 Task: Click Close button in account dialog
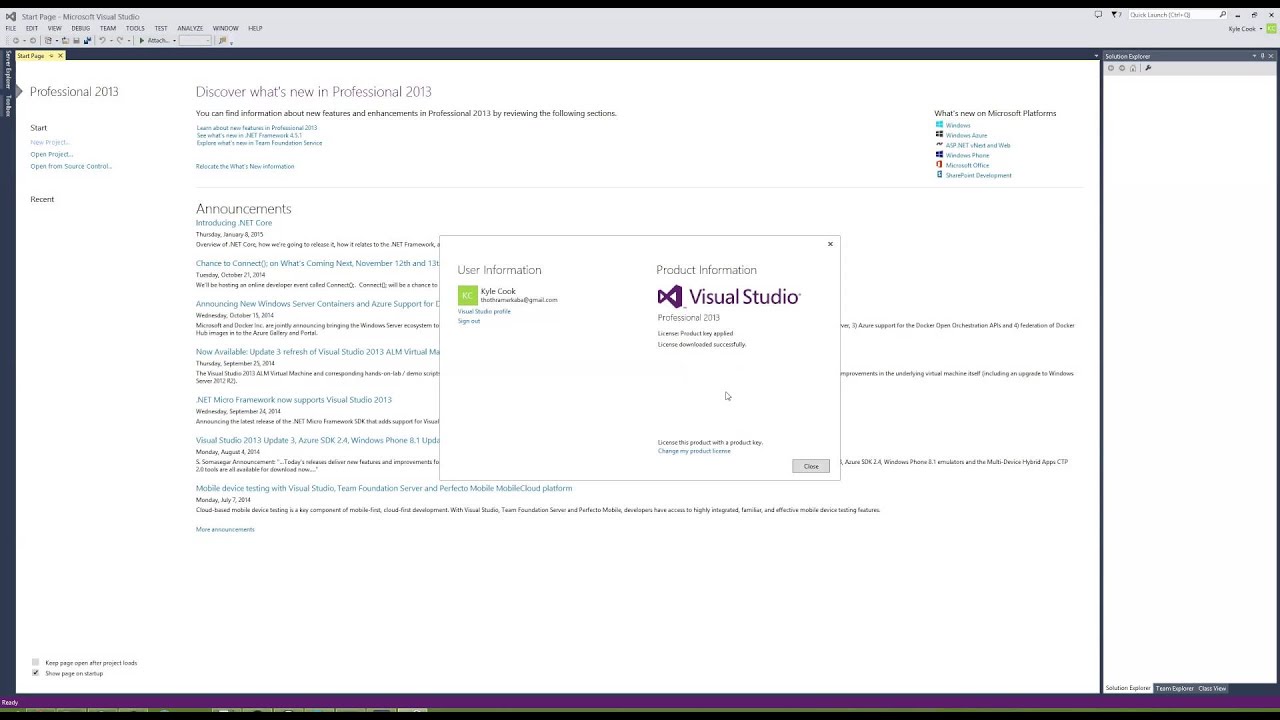(811, 466)
